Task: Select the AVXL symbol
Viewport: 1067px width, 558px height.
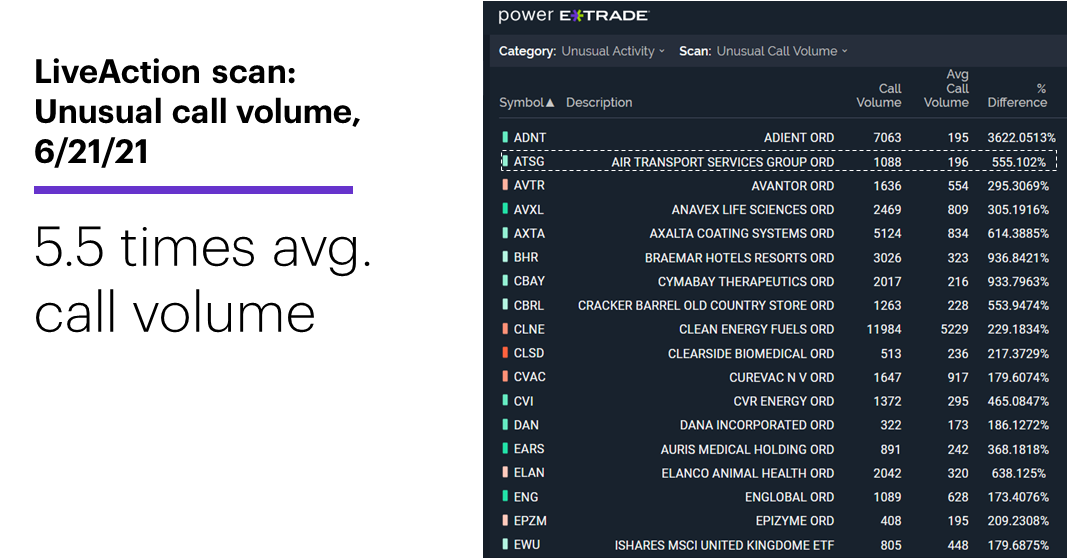Action: point(529,210)
